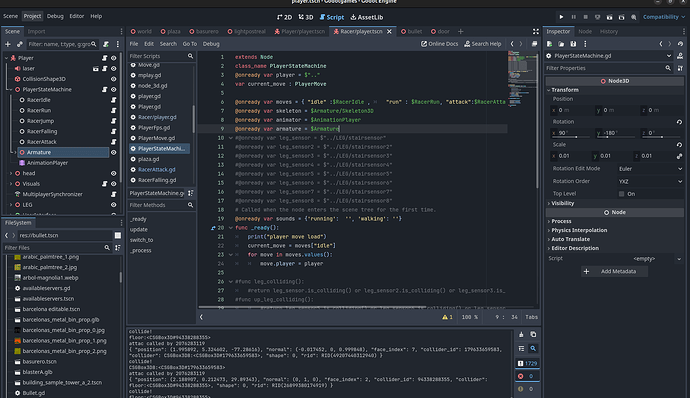This screenshot has height=398, width=690.
Task: Open the Project menu
Action: [x=32, y=16]
